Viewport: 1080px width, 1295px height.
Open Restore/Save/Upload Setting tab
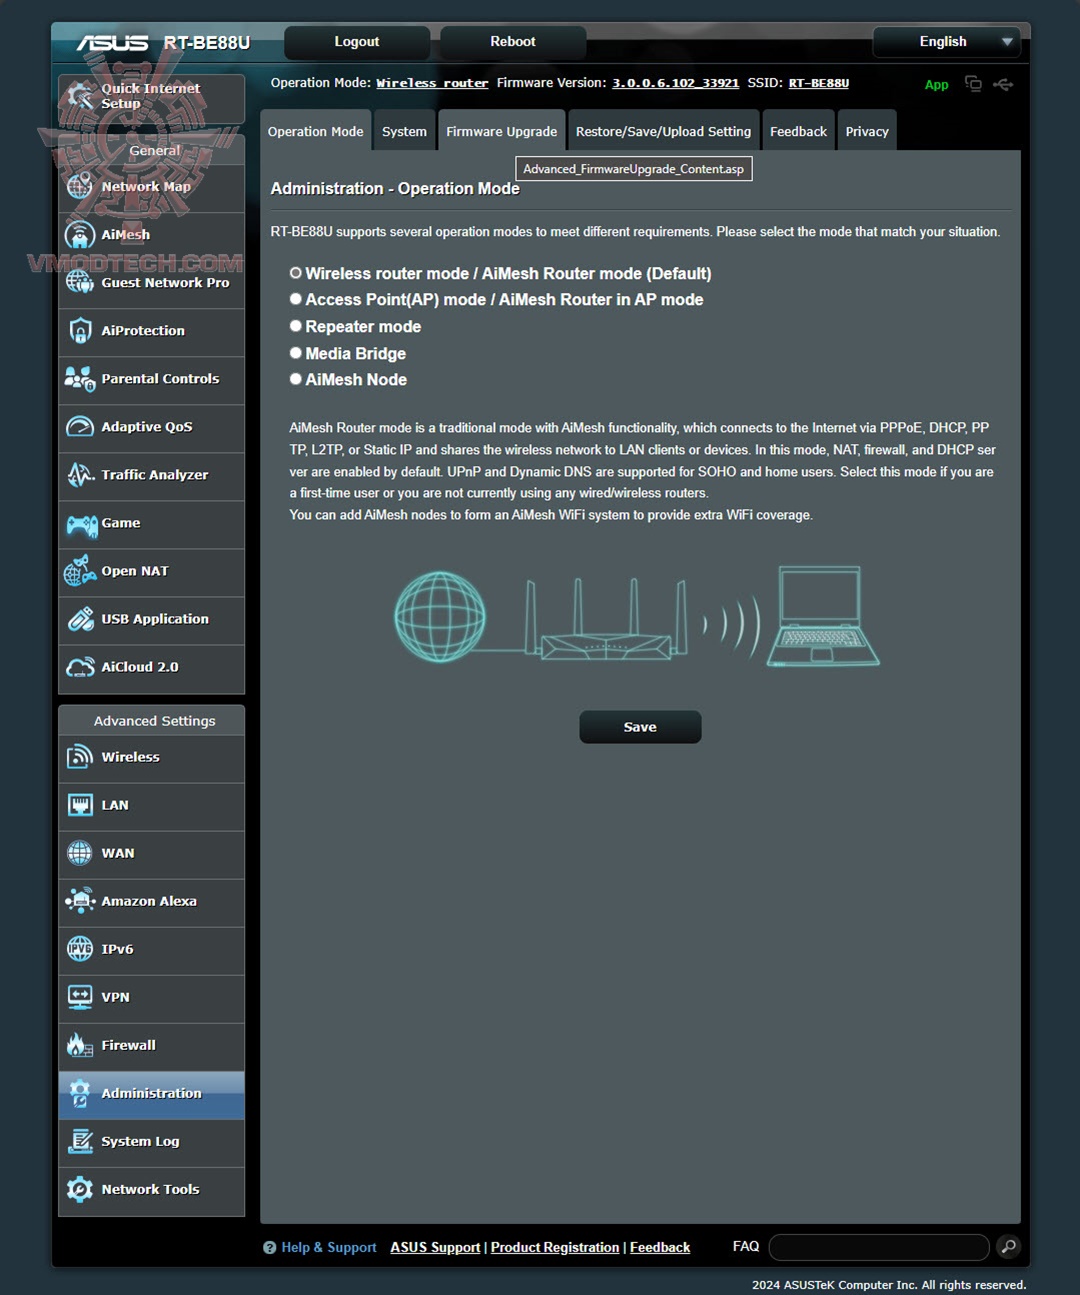[663, 131]
